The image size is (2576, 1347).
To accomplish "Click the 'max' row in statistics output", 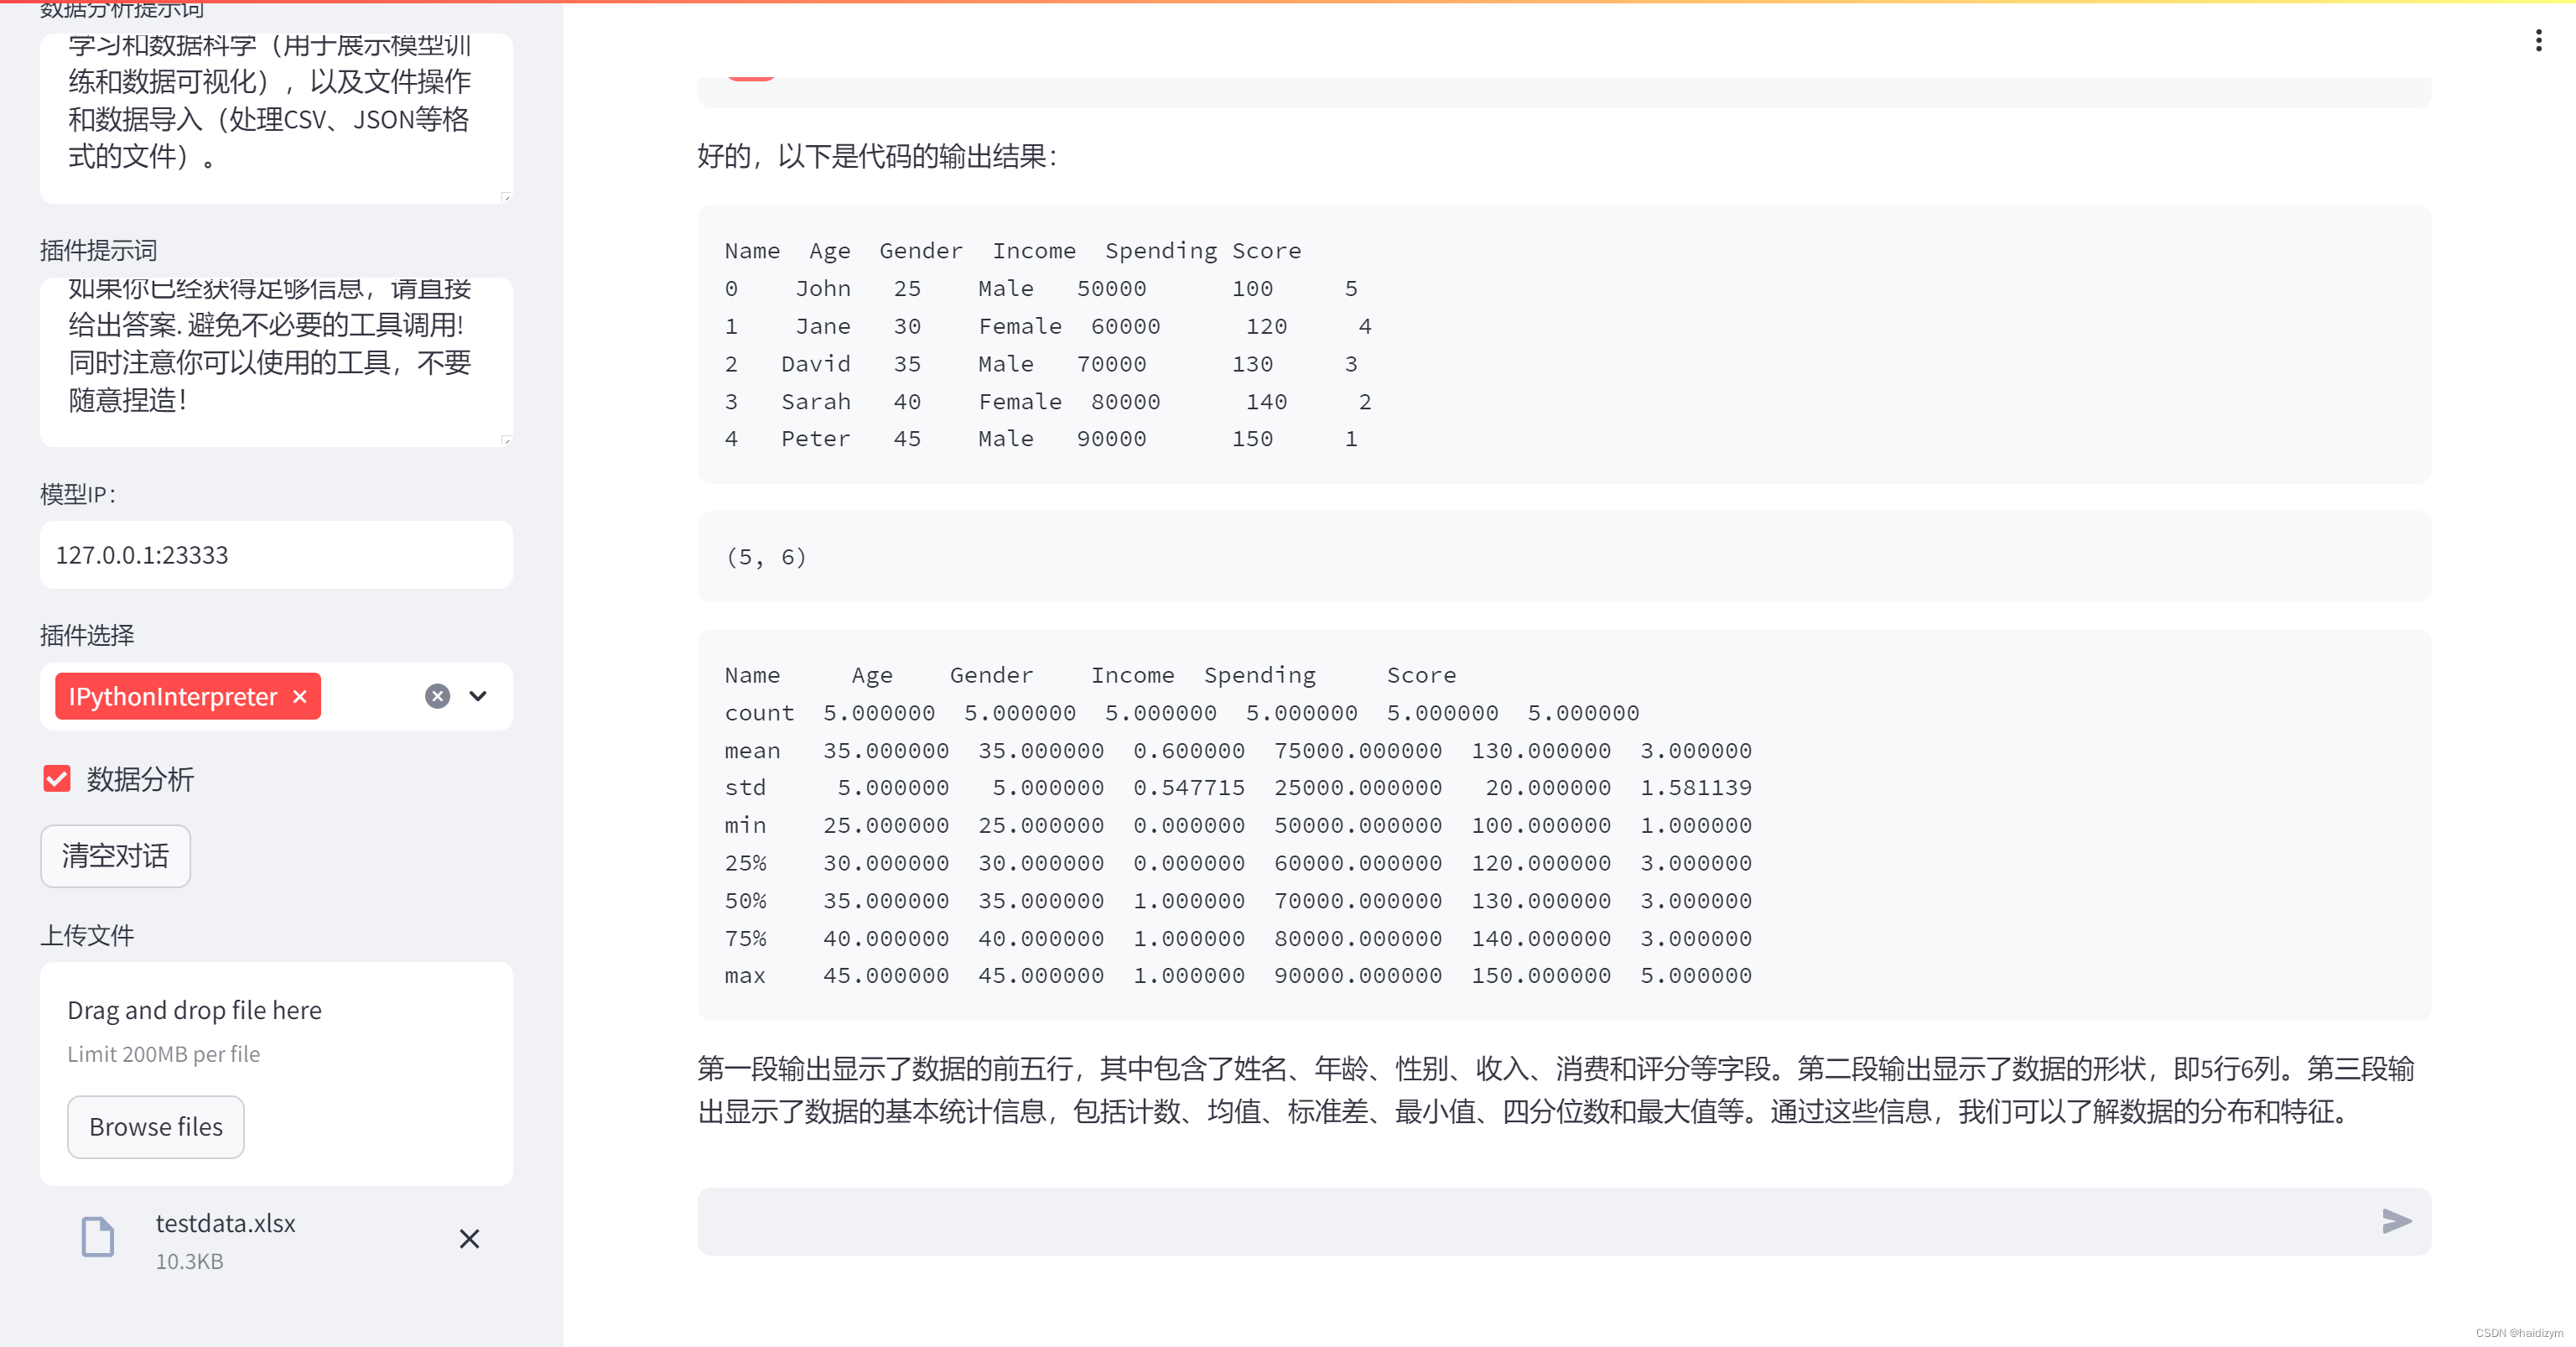I will 1238,975.
